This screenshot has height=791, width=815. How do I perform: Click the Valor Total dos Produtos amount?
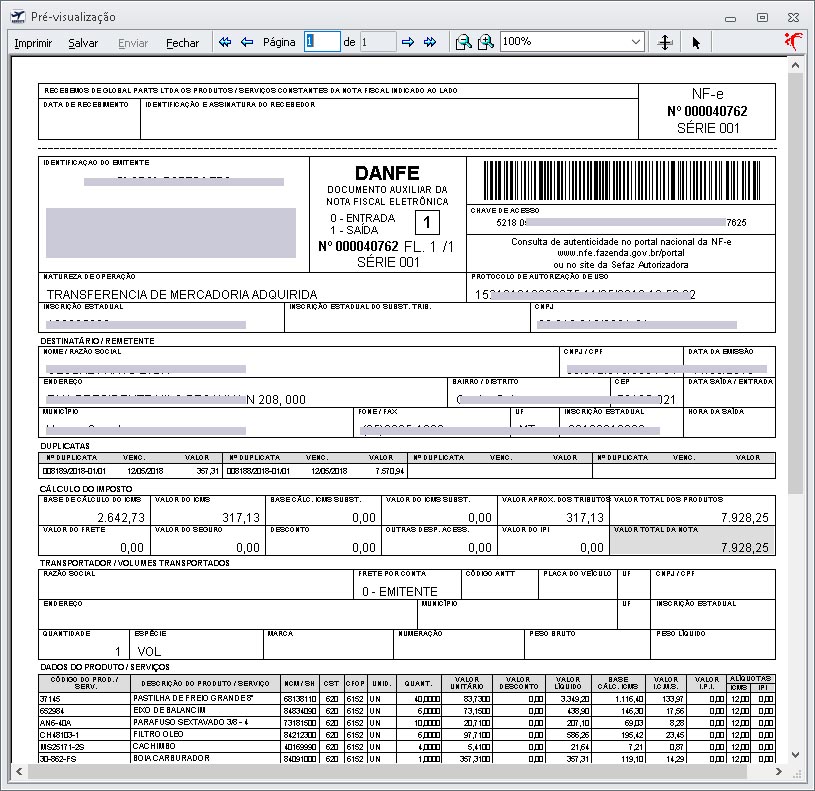744,518
